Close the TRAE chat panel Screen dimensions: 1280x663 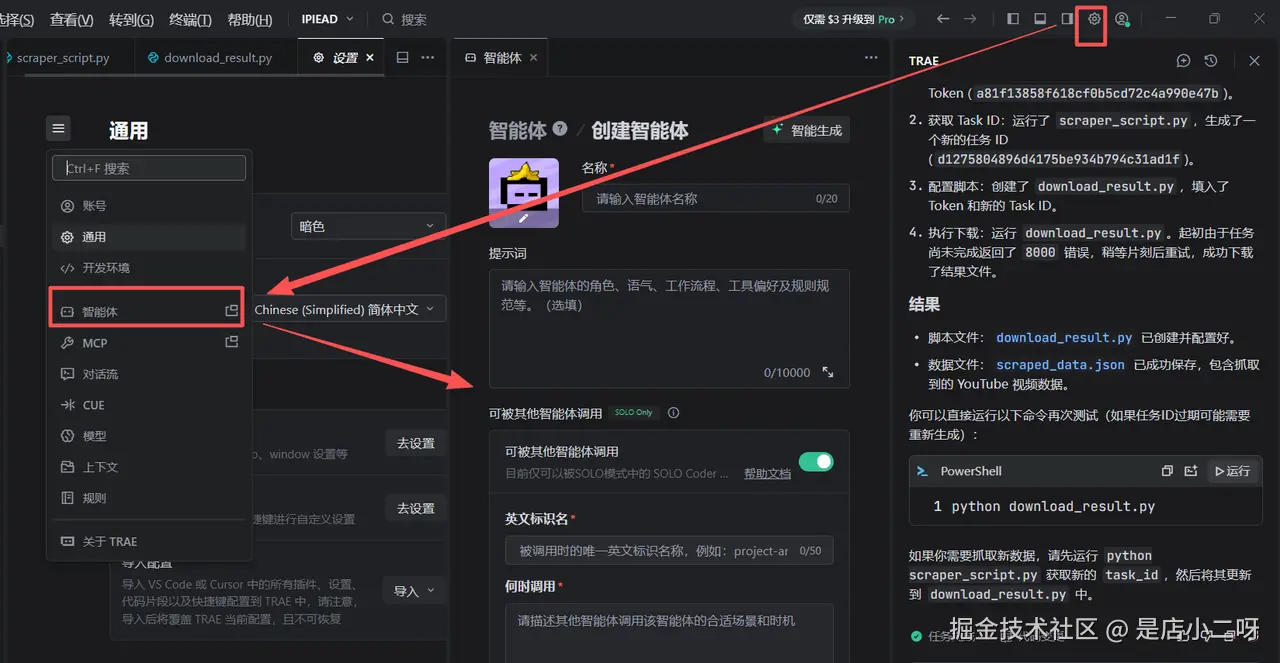pos(1254,61)
